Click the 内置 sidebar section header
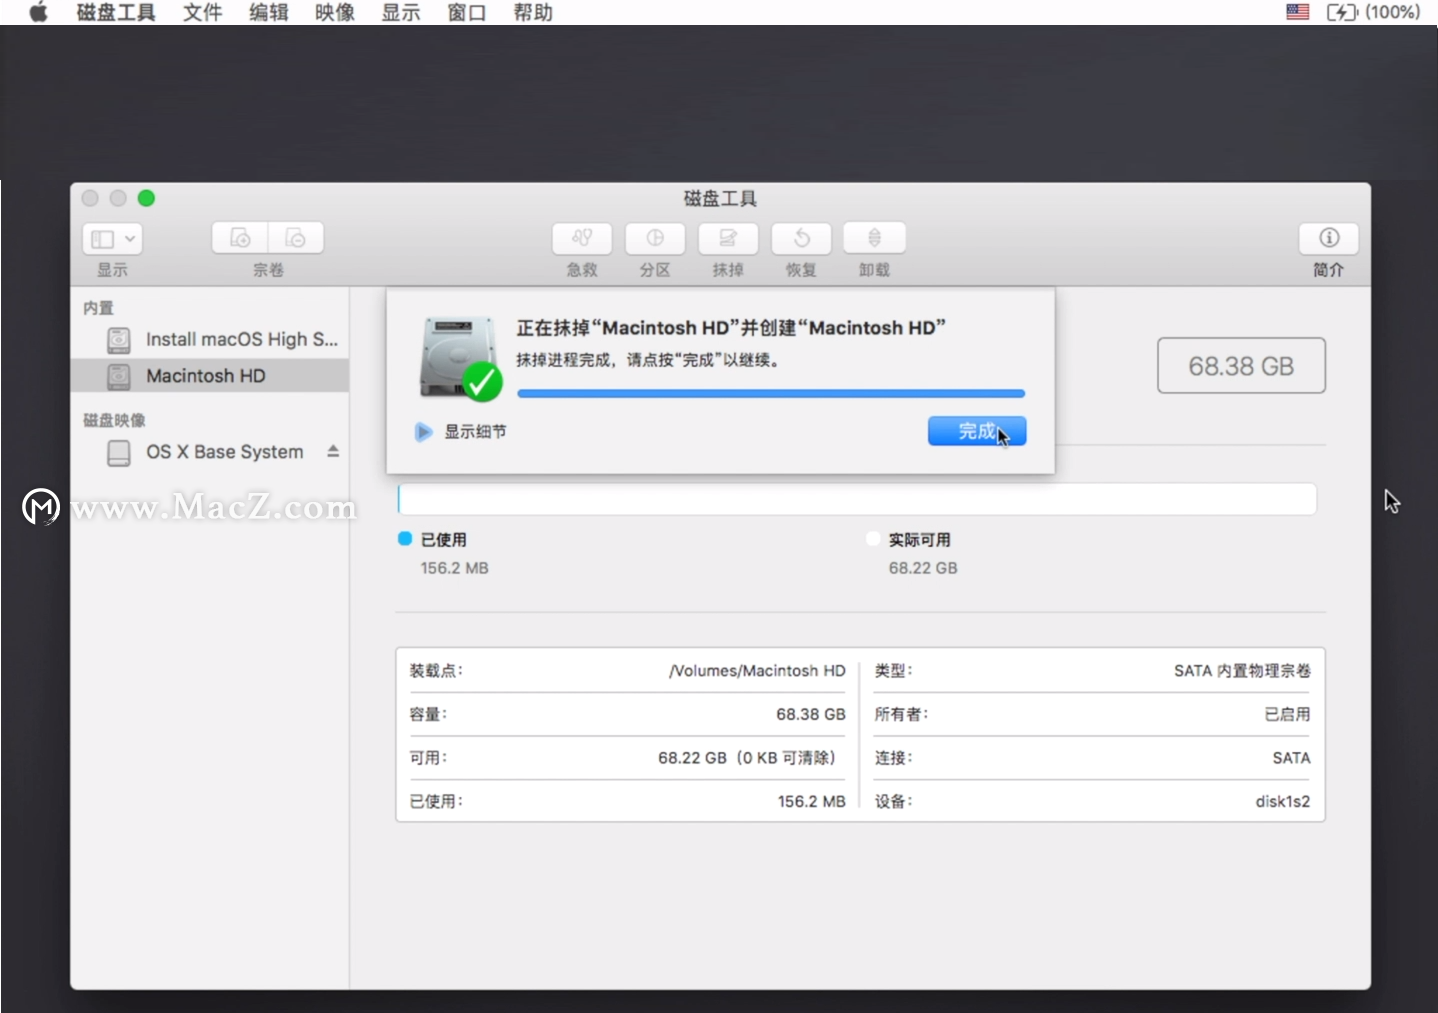Viewport: 1438px width, 1013px height. point(98,308)
